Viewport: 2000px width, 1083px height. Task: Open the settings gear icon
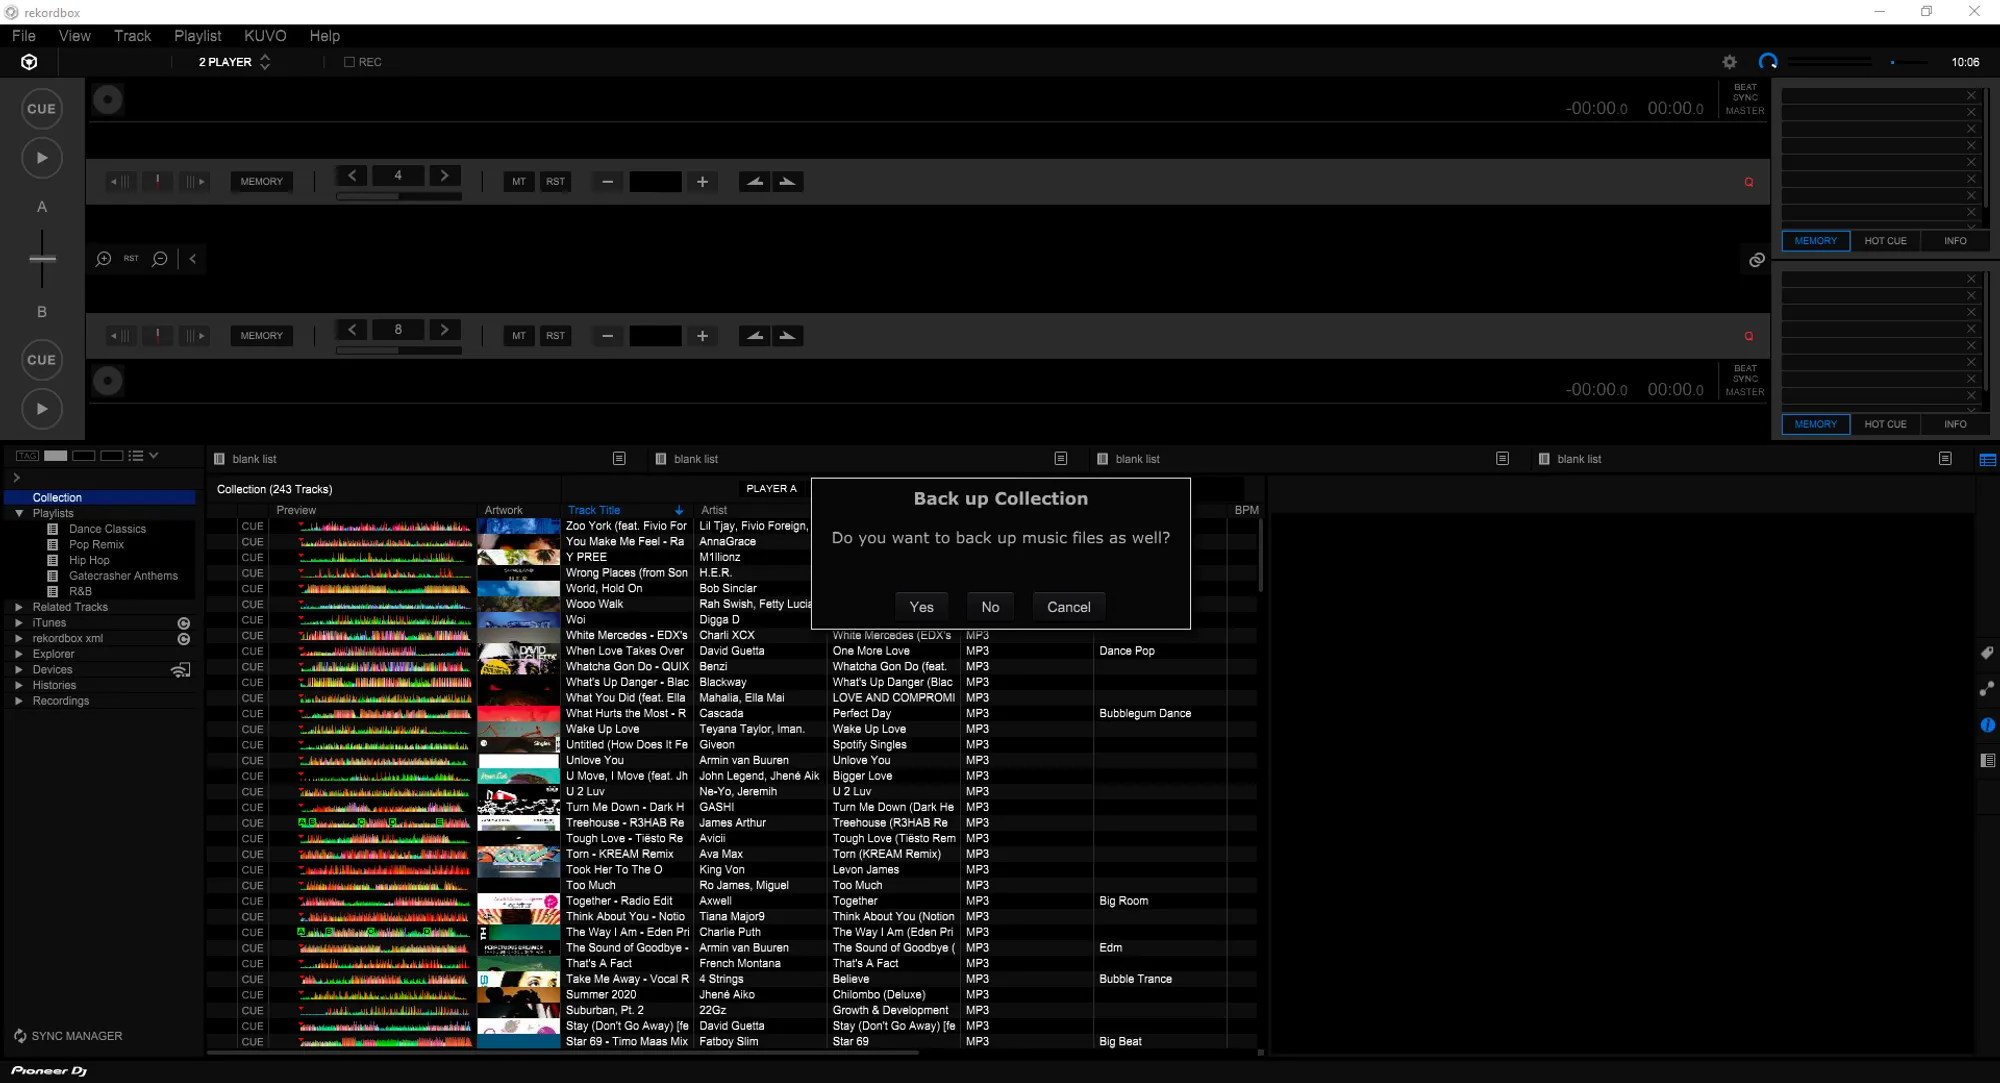click(x=1729, y=62)
